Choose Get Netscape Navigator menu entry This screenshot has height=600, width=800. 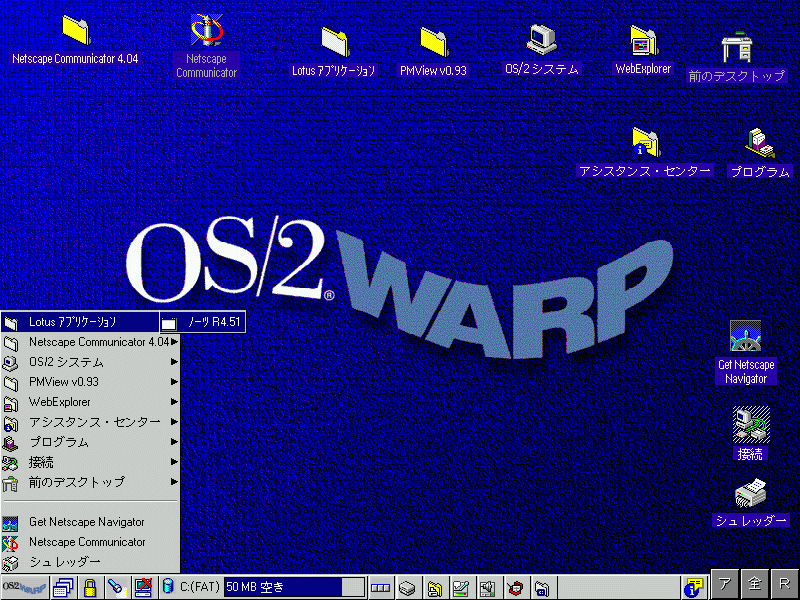(x=90, y=522)
